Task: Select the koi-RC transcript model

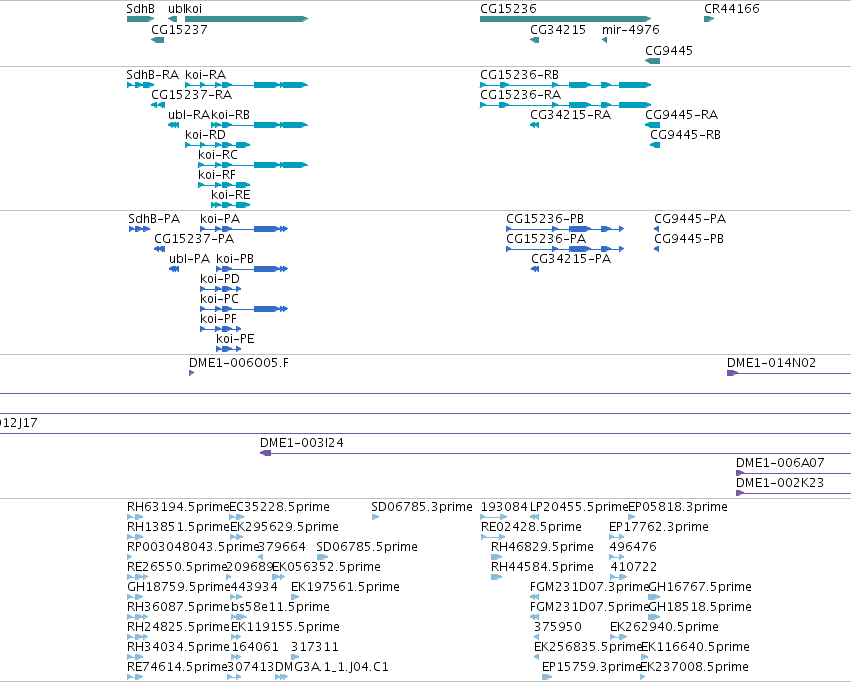Action: coord(253,165)
